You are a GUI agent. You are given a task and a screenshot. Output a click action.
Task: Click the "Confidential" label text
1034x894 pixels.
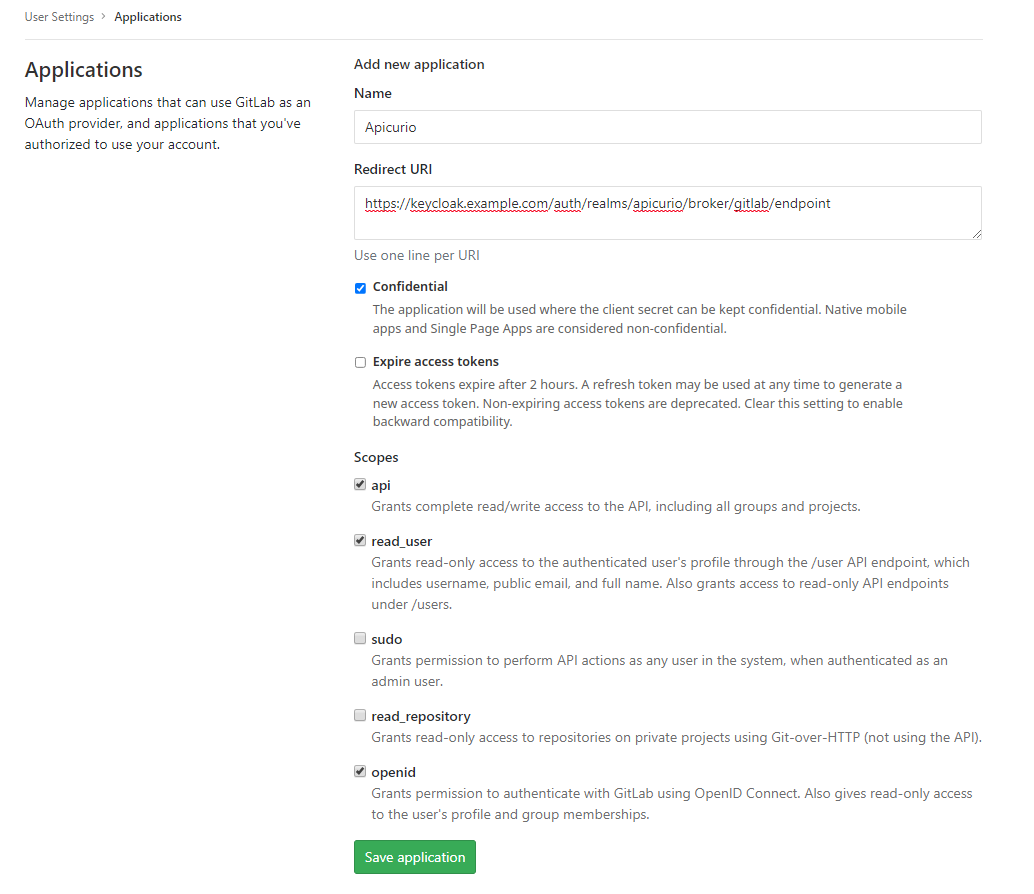pos(411,286)
